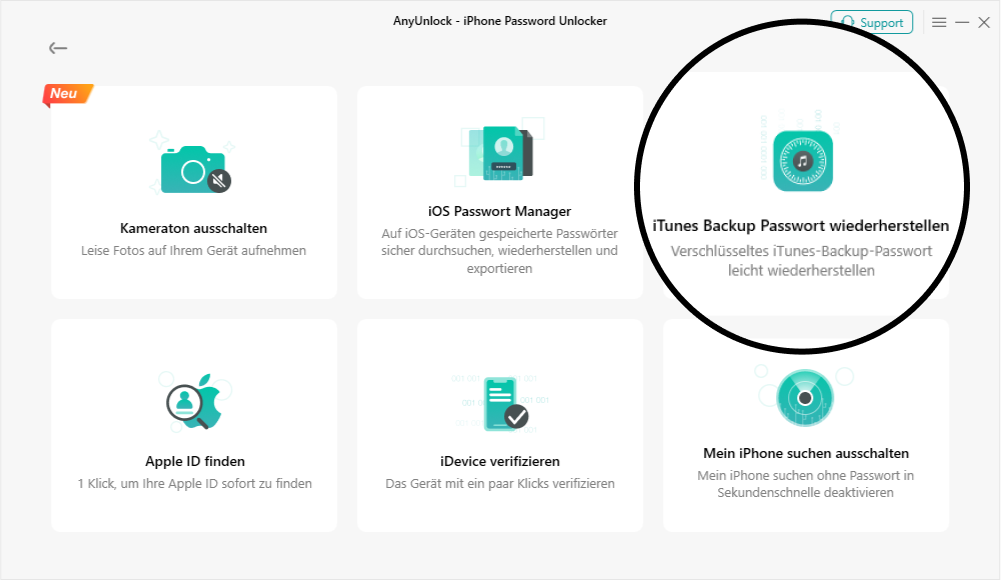Screen dimensions: 1001x580
Task: Select Apple ID finden title
Action: (x=195, y=461)
